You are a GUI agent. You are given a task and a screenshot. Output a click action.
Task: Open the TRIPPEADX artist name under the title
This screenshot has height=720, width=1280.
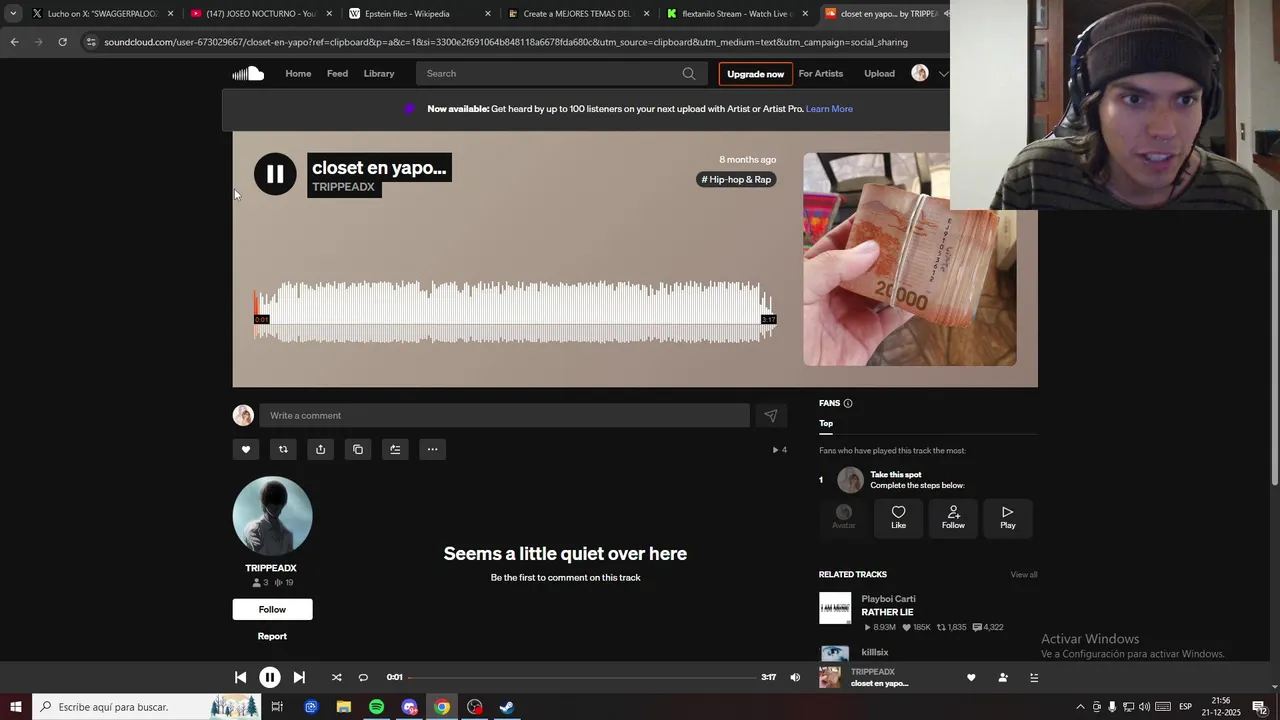(x=343, y=187)
